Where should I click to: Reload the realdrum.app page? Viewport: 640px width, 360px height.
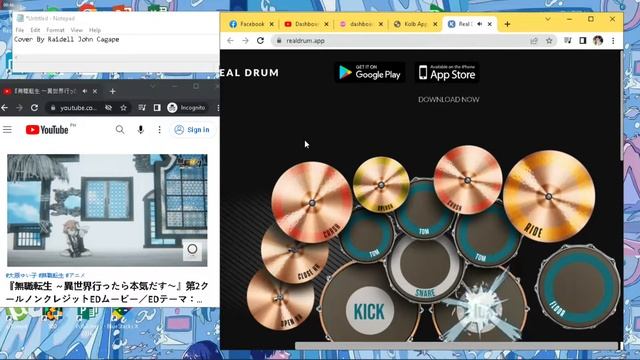click(x=260, y=40)
